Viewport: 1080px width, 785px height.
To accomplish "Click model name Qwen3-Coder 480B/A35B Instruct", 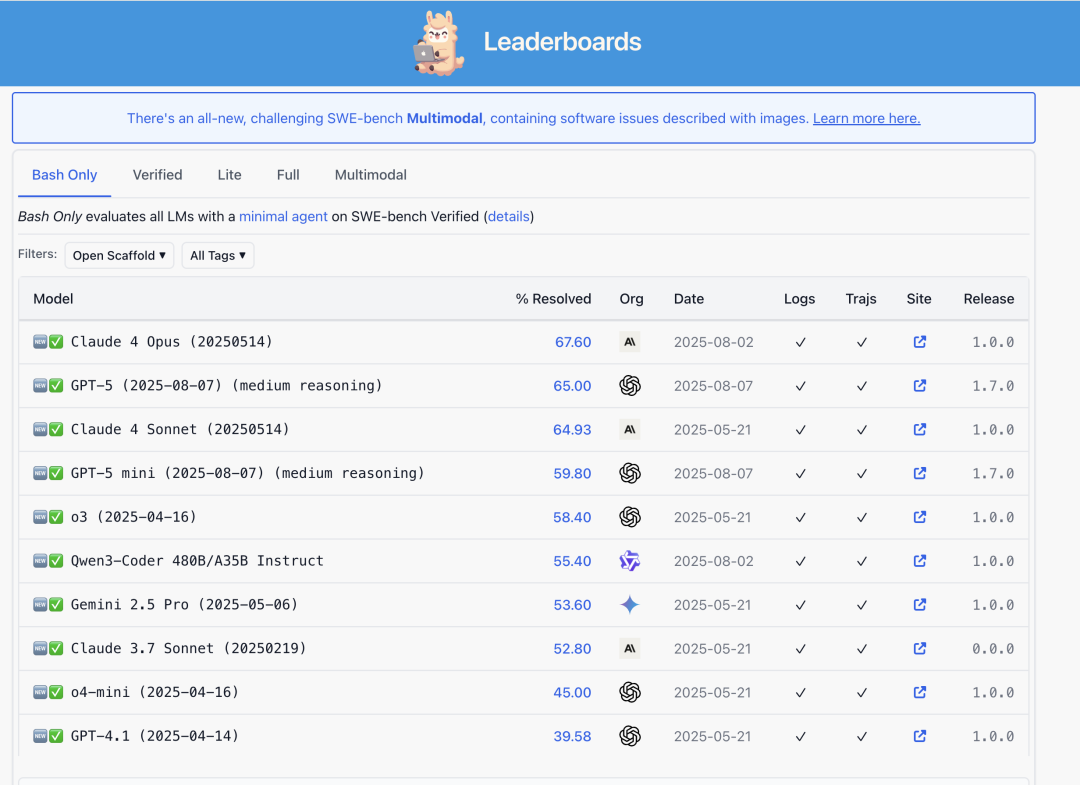I will [x=197, y=561].
